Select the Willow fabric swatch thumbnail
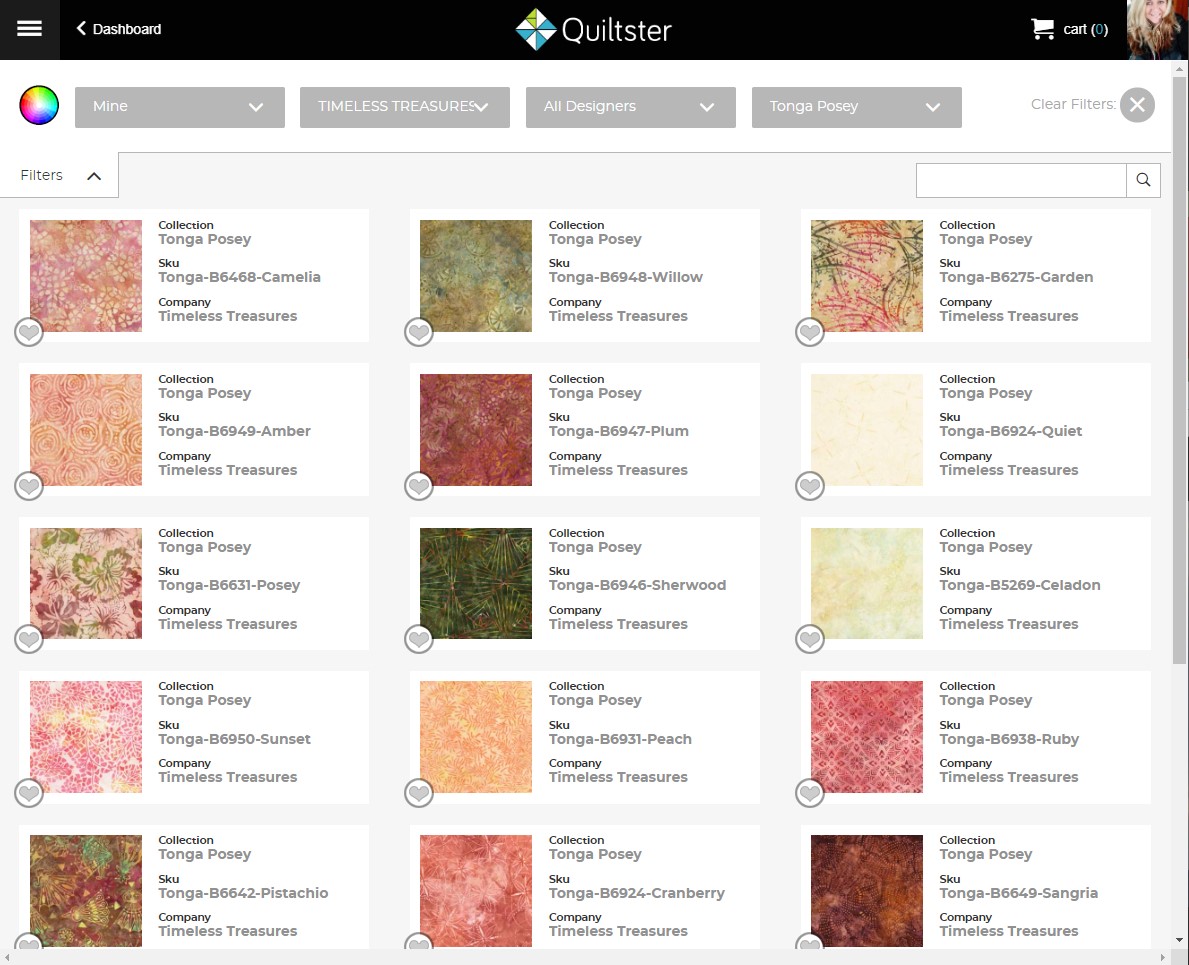The width and height of the screenshot is (1189, 965). tap(476, 276)
